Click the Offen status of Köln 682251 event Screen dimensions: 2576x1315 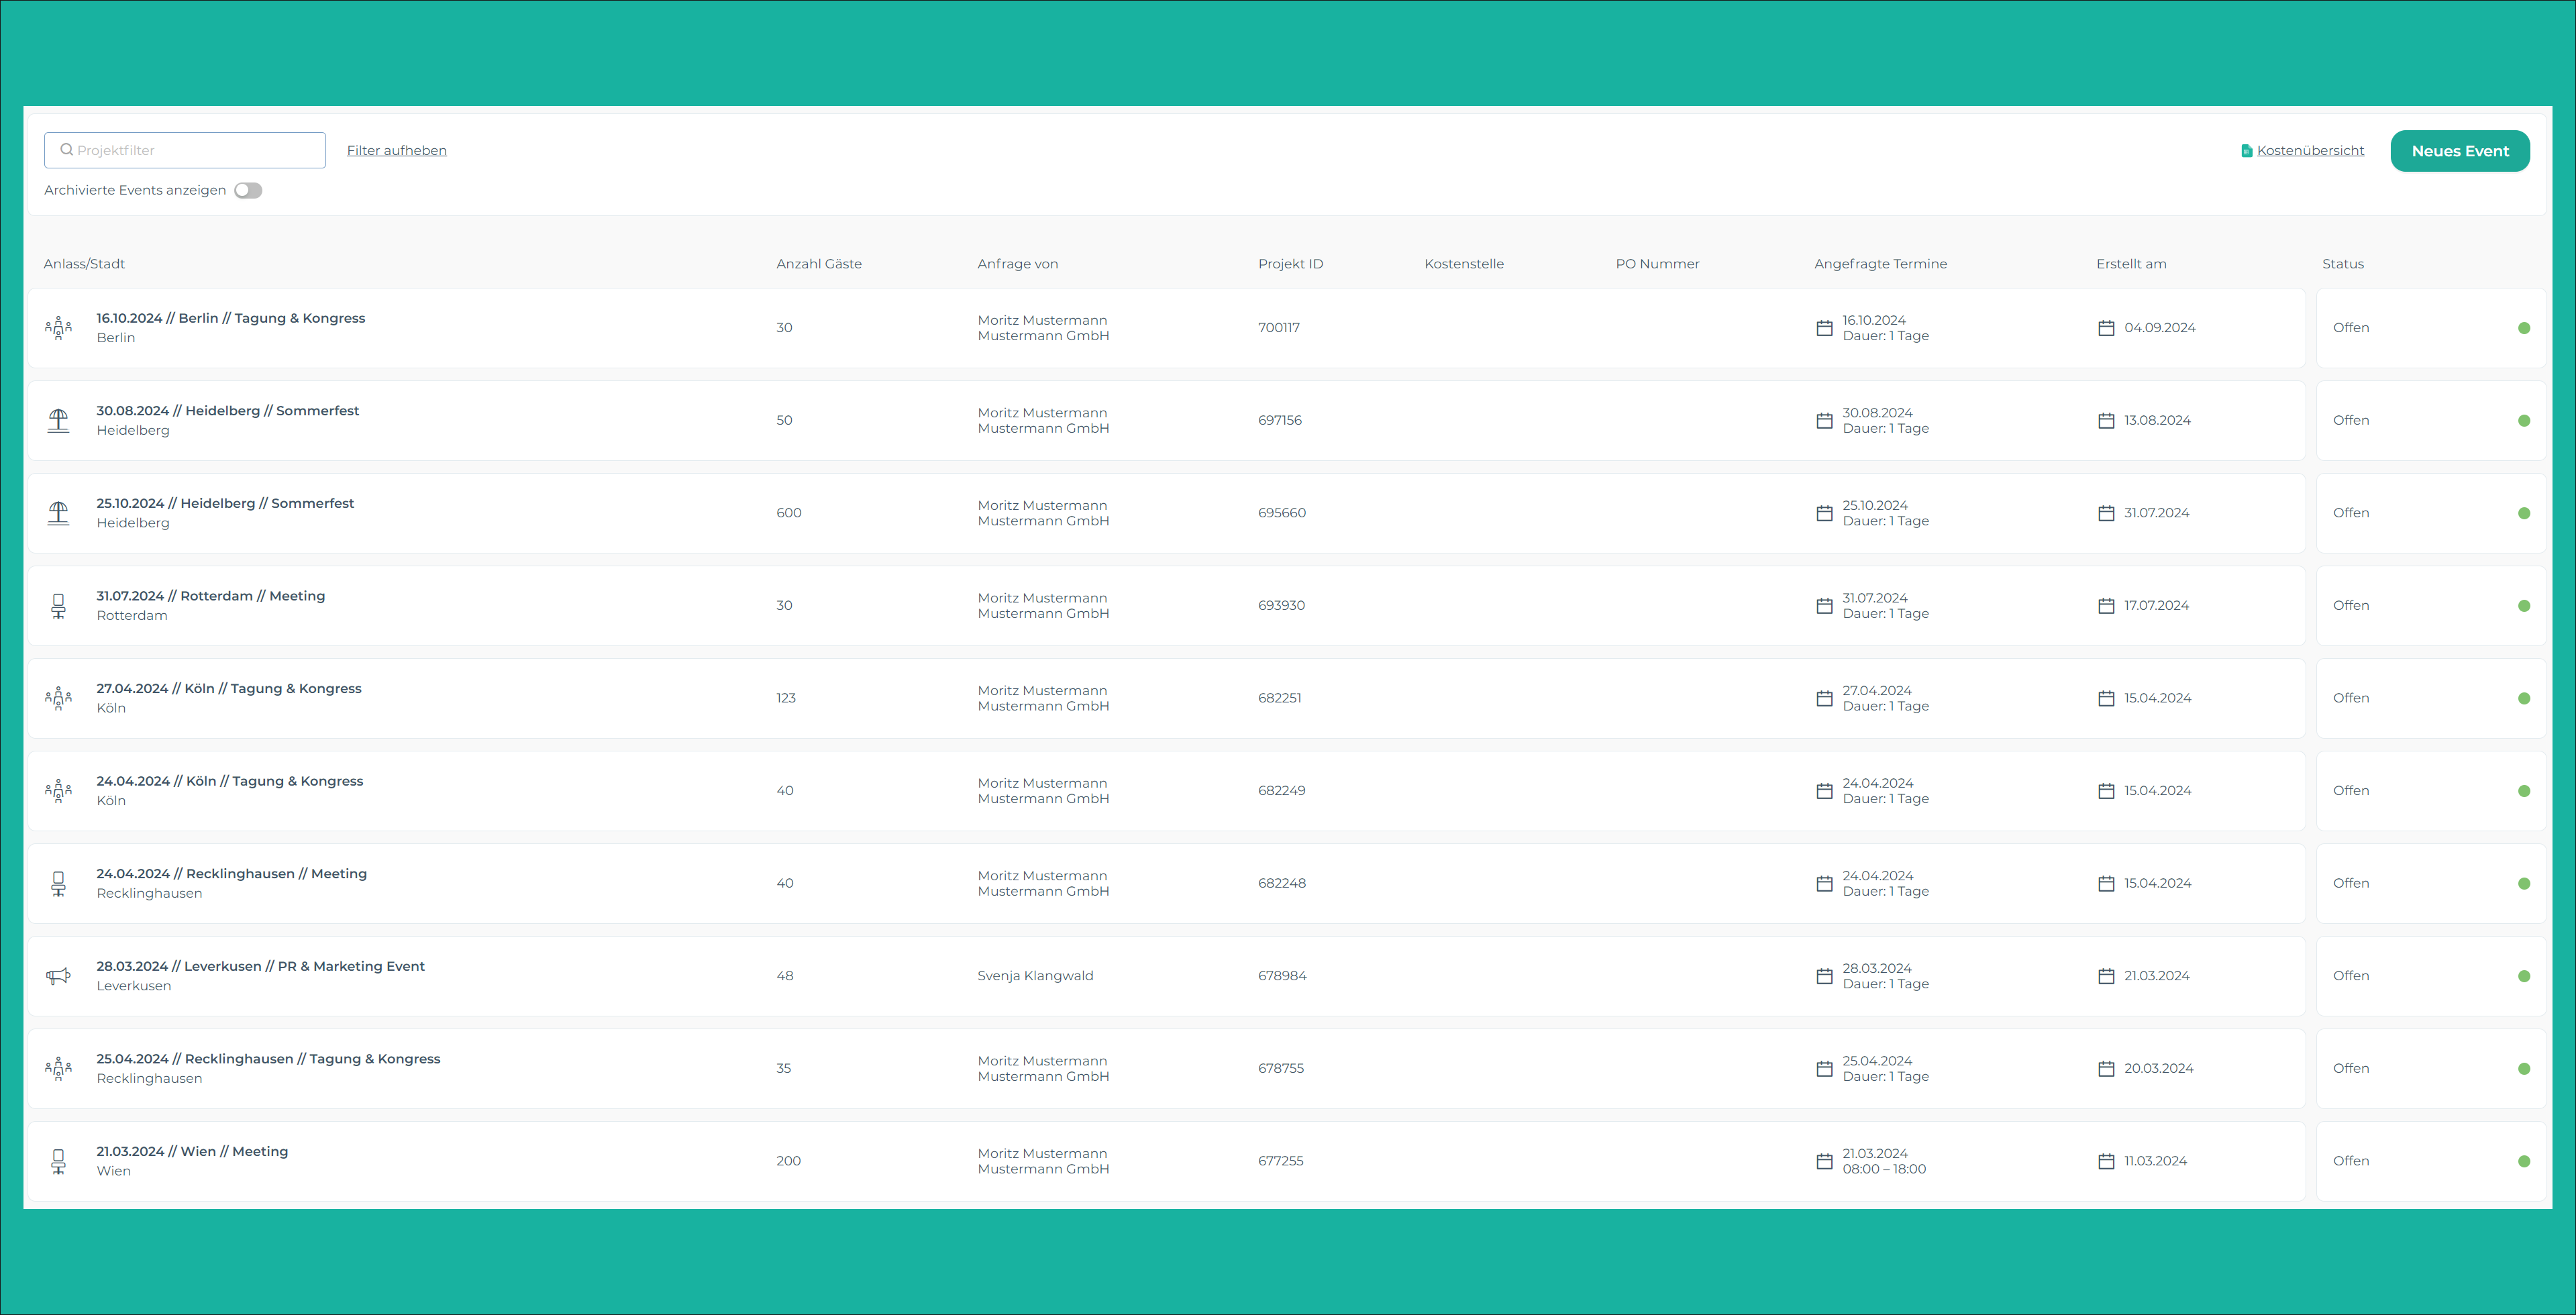tap(2351, 698)
